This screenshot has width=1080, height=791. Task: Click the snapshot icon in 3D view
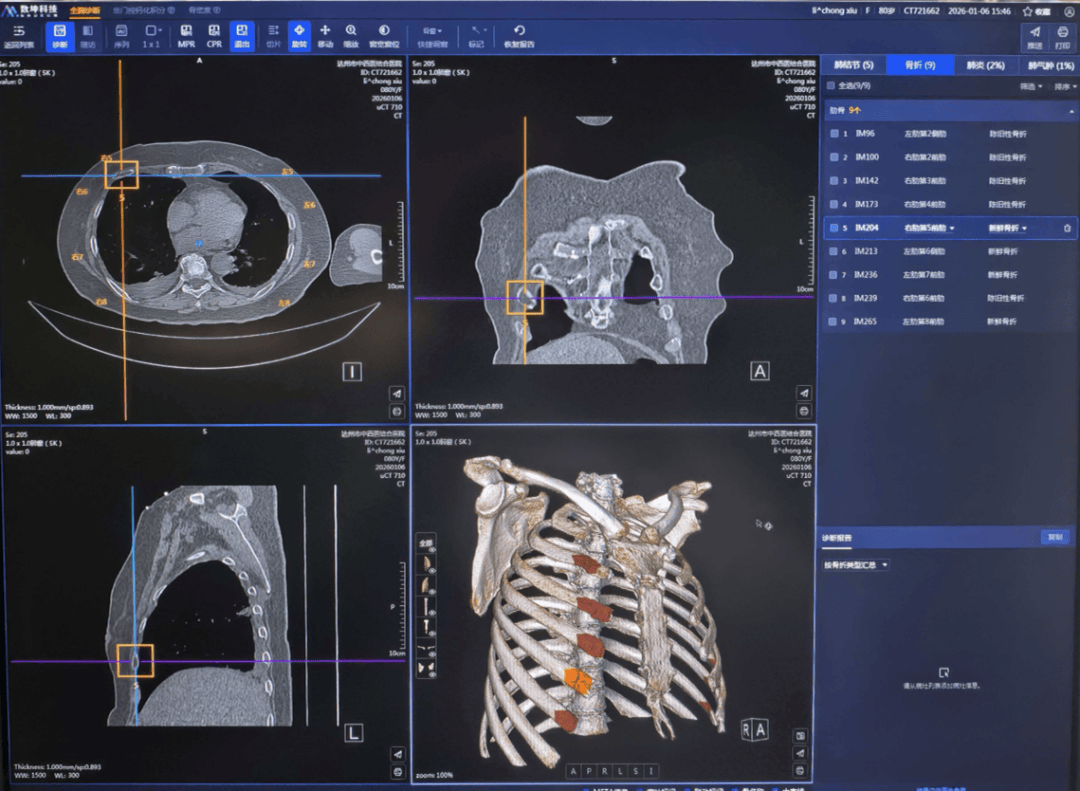click(x=800, y=735)
